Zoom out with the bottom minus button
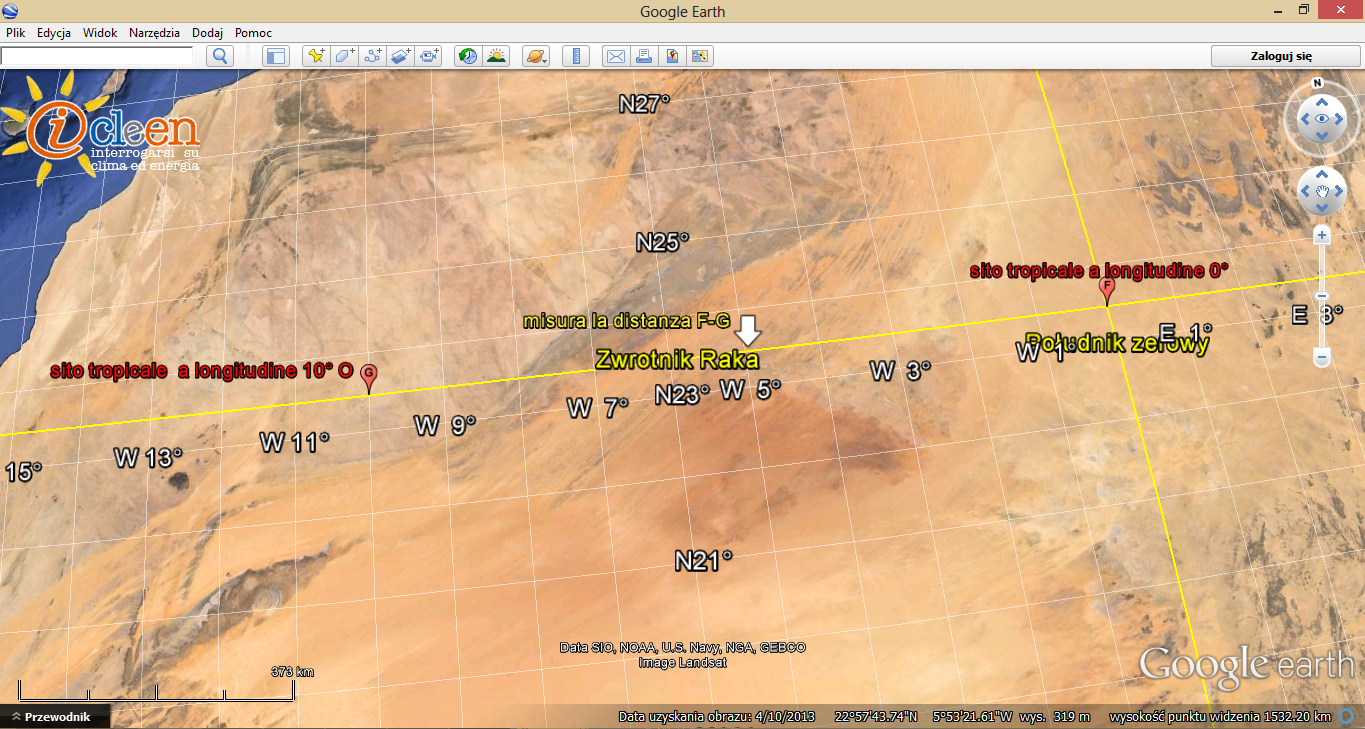 (1322, 357)
